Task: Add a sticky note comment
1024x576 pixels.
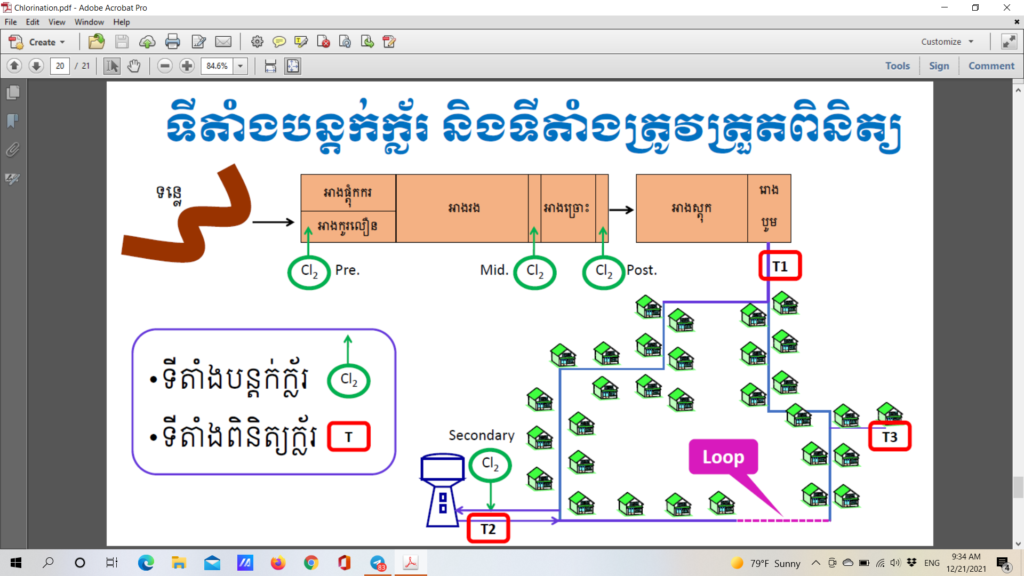Action: 279,42
